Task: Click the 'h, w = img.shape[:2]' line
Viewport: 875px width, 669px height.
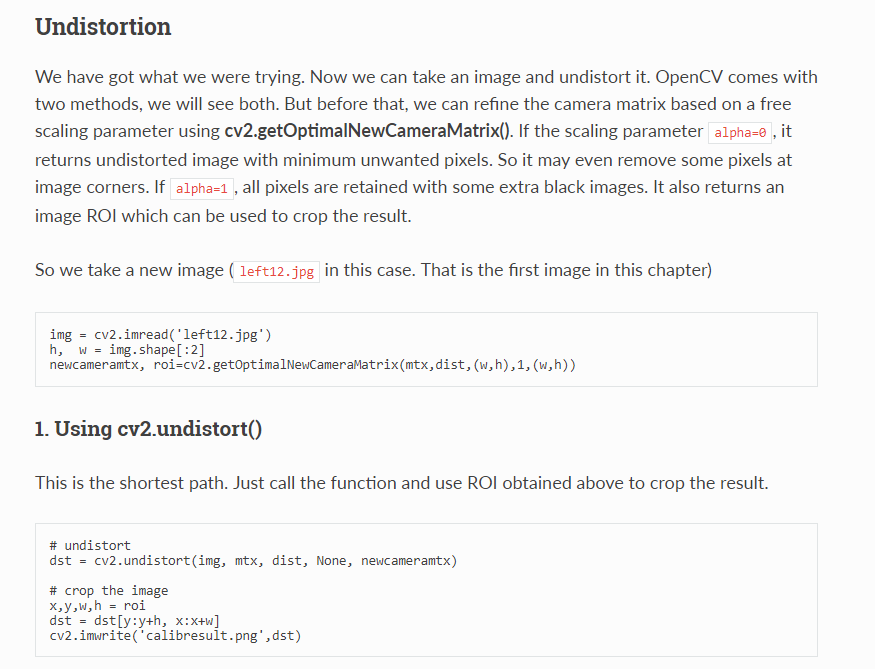Action: pyautogui.click(x=127, y=350)
